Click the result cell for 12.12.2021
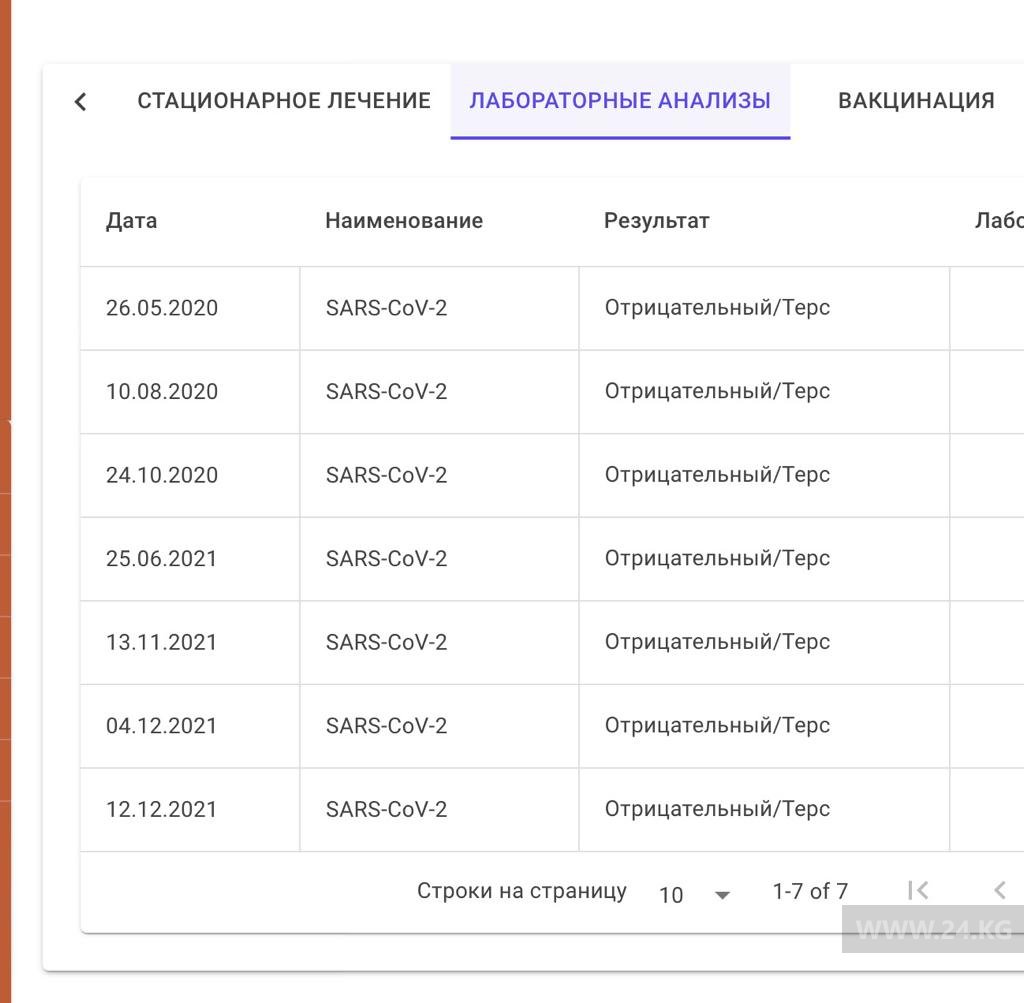 click(x=717, y=809)
